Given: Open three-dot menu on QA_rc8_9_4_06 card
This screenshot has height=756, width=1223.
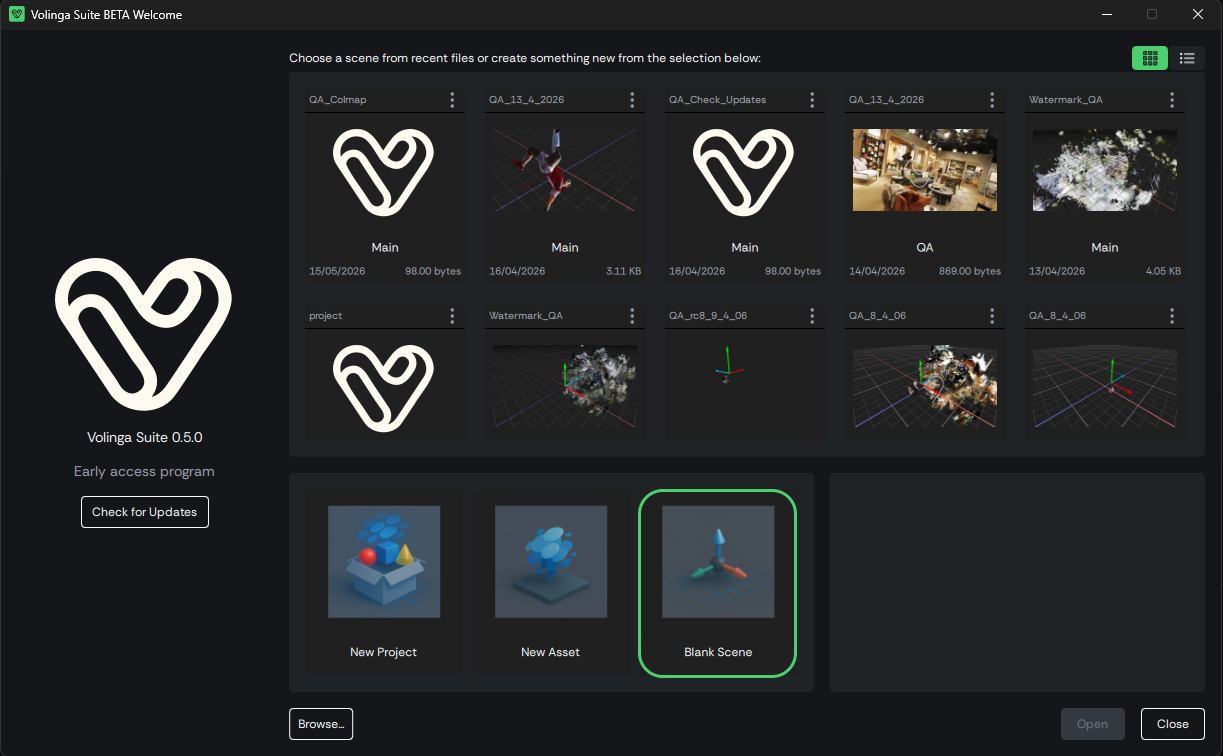Looking at the screenshot, I should tap(812, 316).
